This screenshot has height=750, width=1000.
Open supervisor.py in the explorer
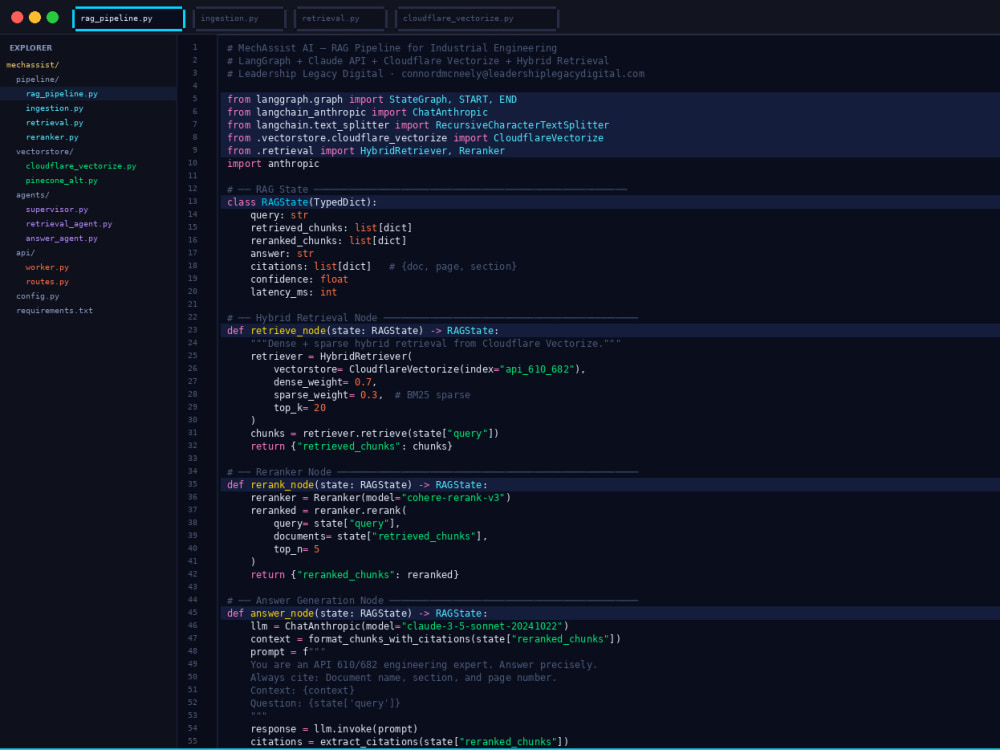[x=57, y=210]
